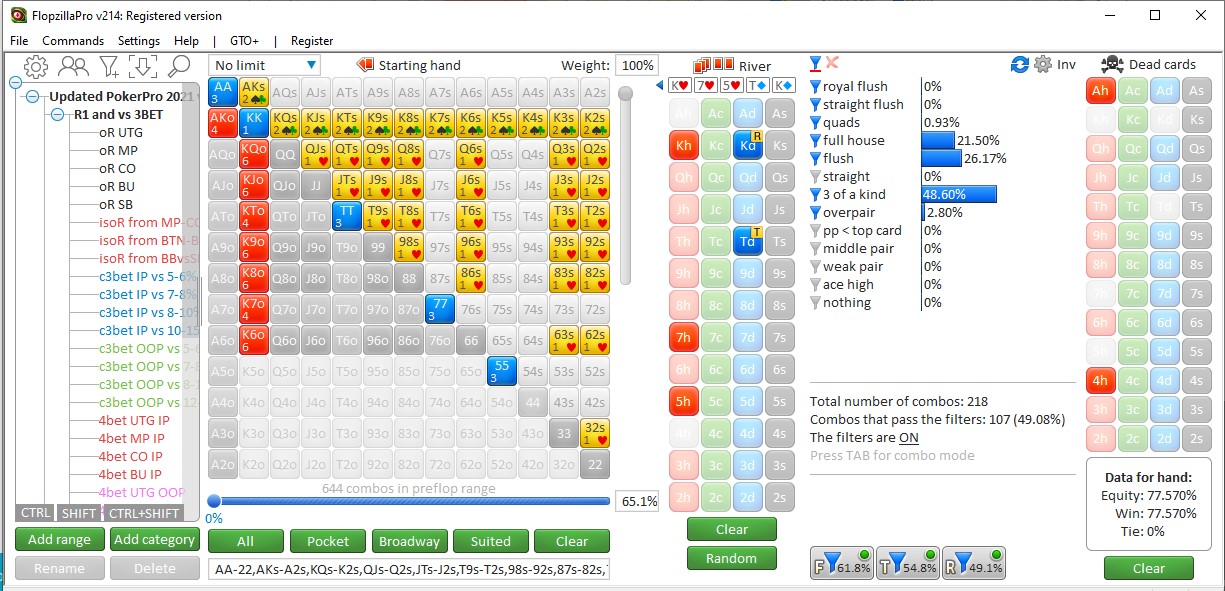The image size is (1225, 591).
Task: Click the Broadway range button
Action: (409, 541)
